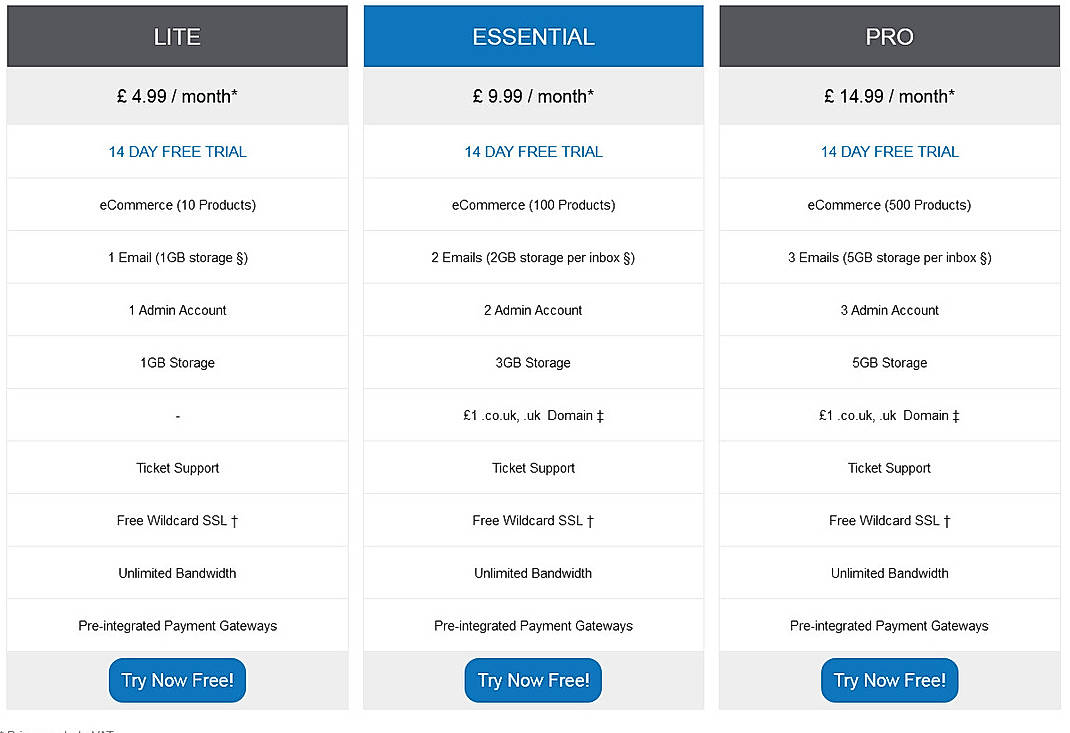This screenshot has height=733, width=1070.
Task: Select the PRO plan header
Action: [x=889, y=36]
